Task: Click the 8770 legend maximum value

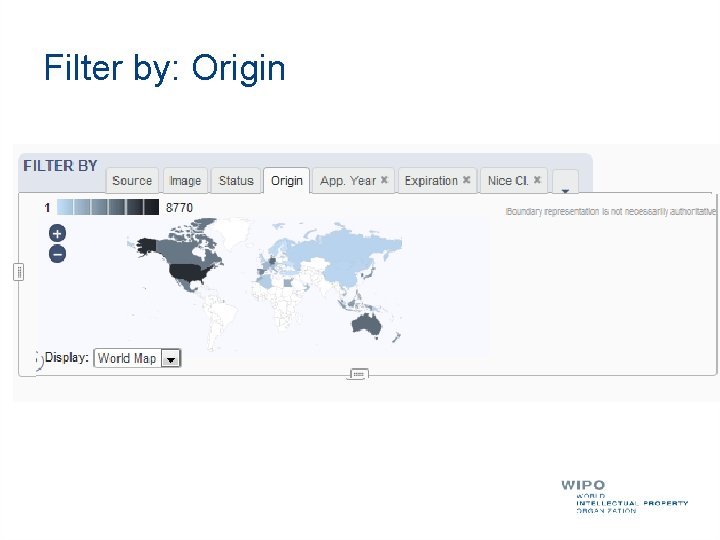Action: (179, 208)
